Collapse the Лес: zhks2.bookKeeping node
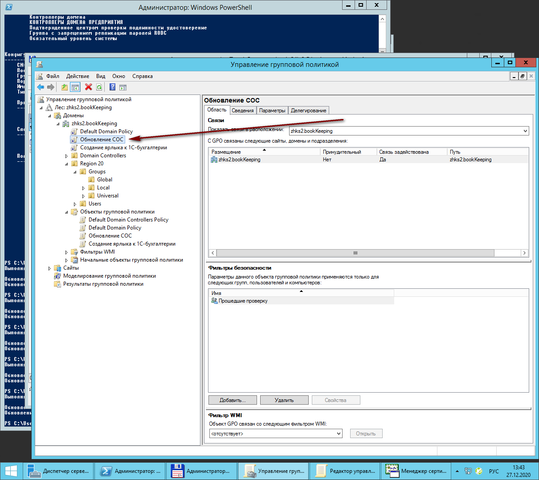539x480 pixels. point(42,108)
